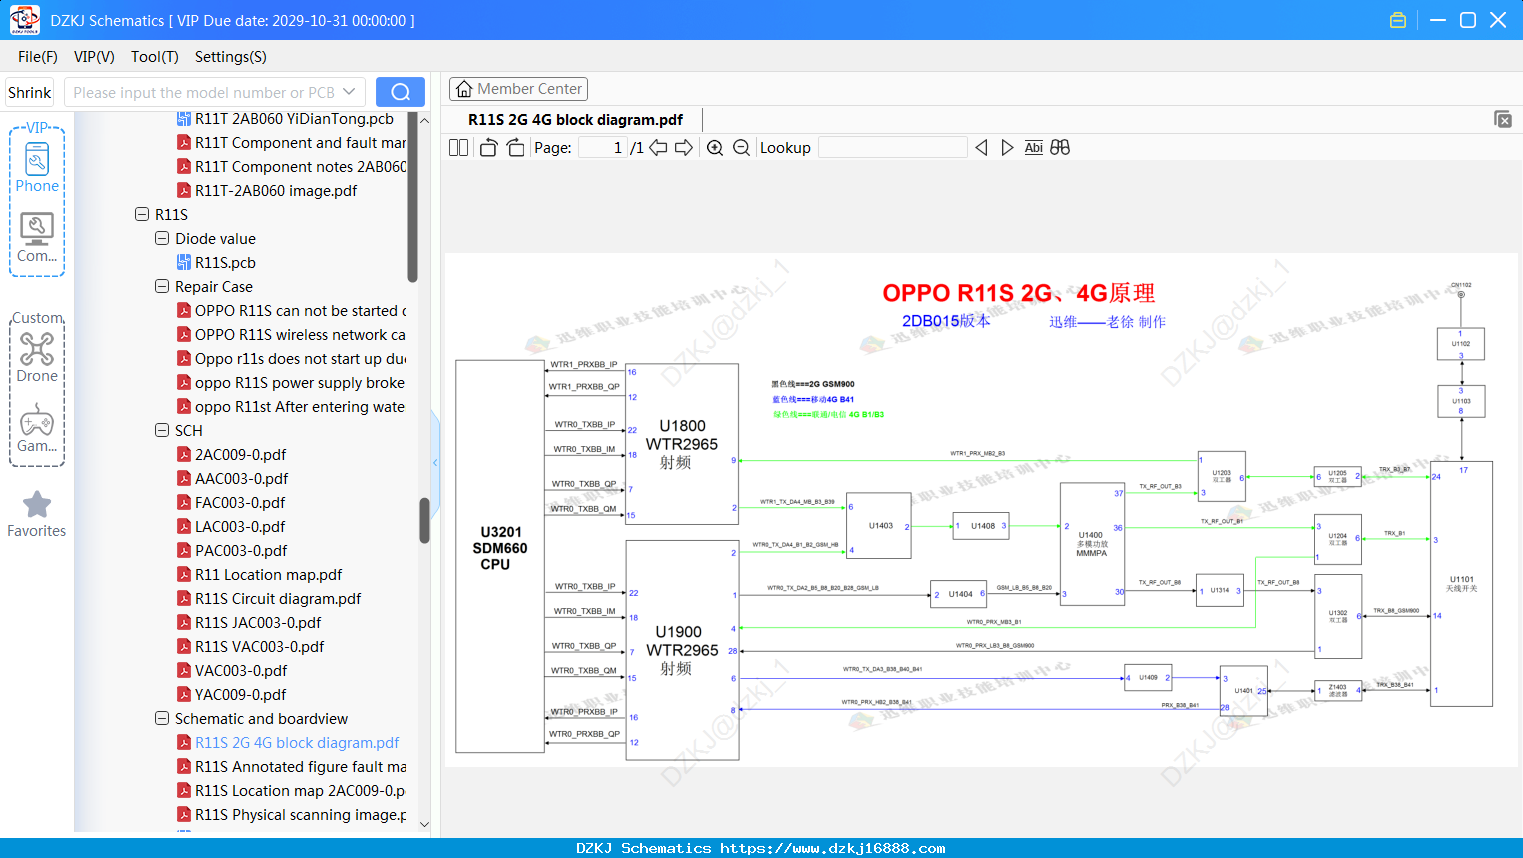Click the Lookup text field
1523x858 pixels.
(892, 148)
